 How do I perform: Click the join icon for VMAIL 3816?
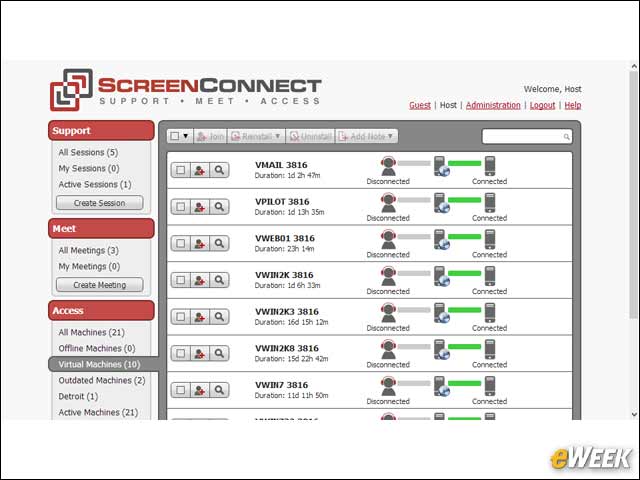click(x=200, y=170)
